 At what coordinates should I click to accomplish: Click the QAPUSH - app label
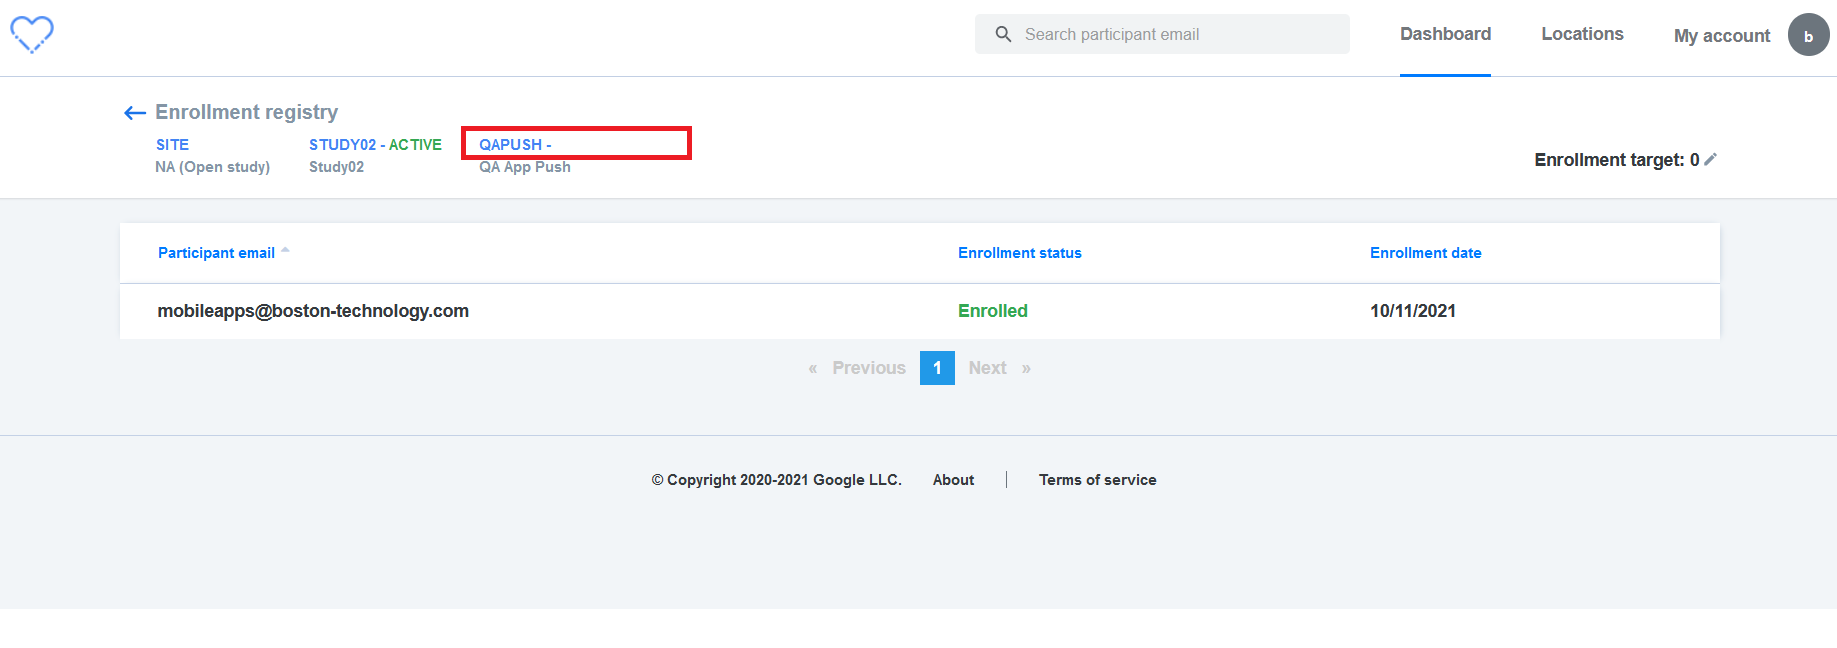[x=515, y=145]
